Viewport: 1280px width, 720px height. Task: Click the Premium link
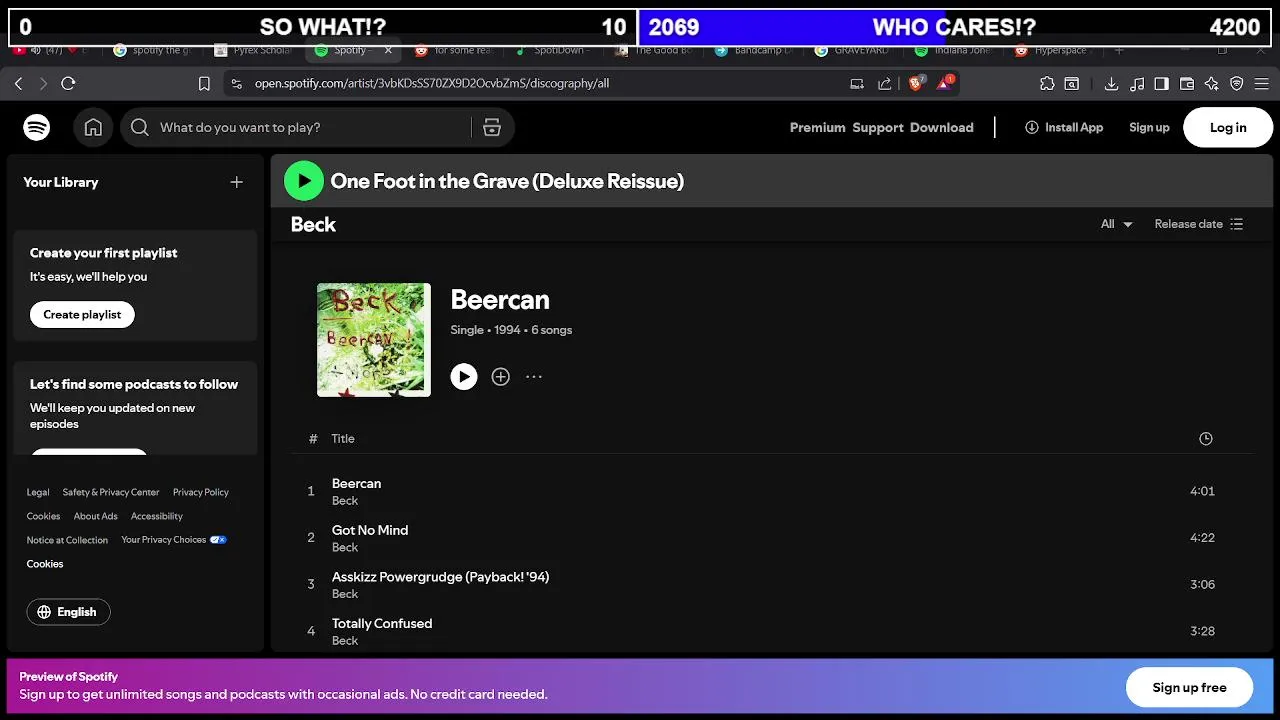[818, 127]
